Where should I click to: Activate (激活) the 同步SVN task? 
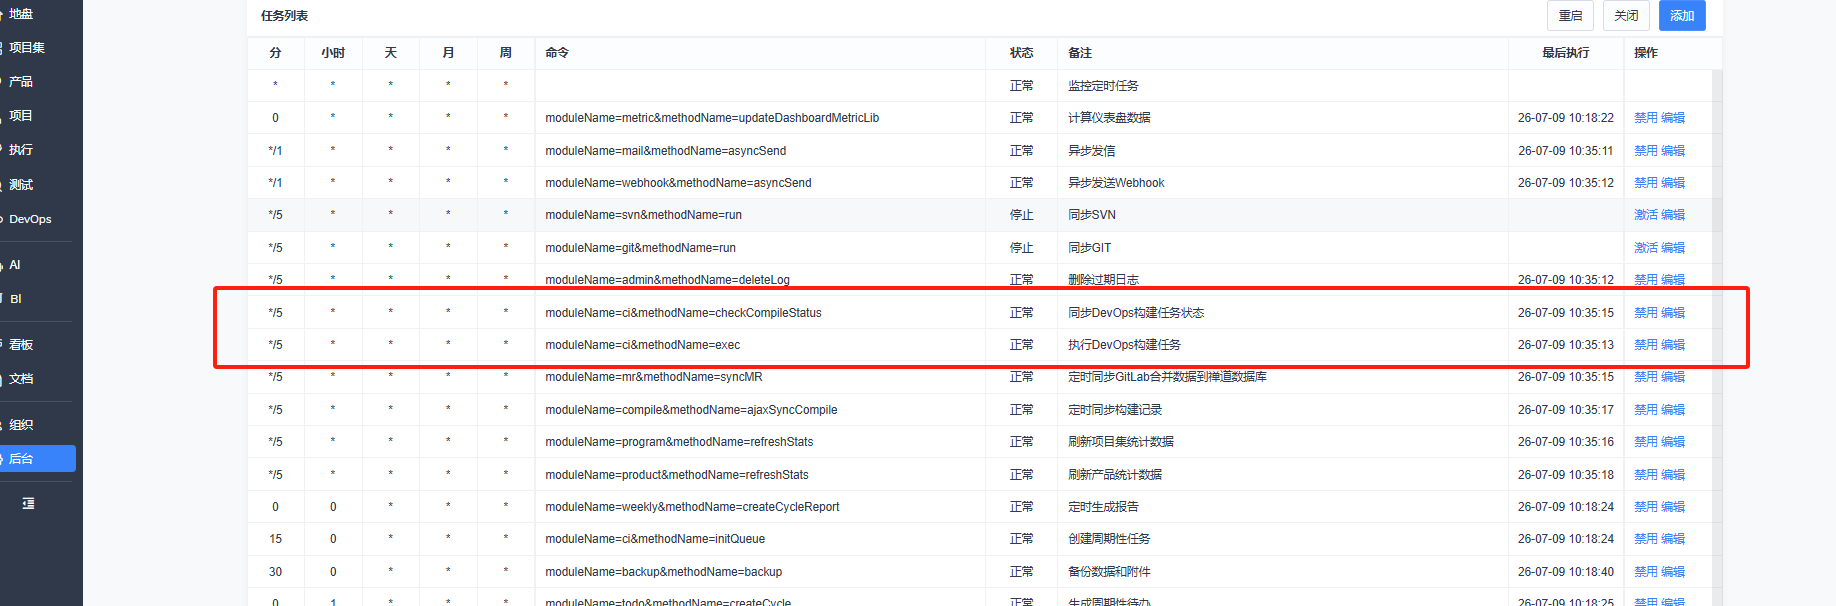coord(1646,215)
